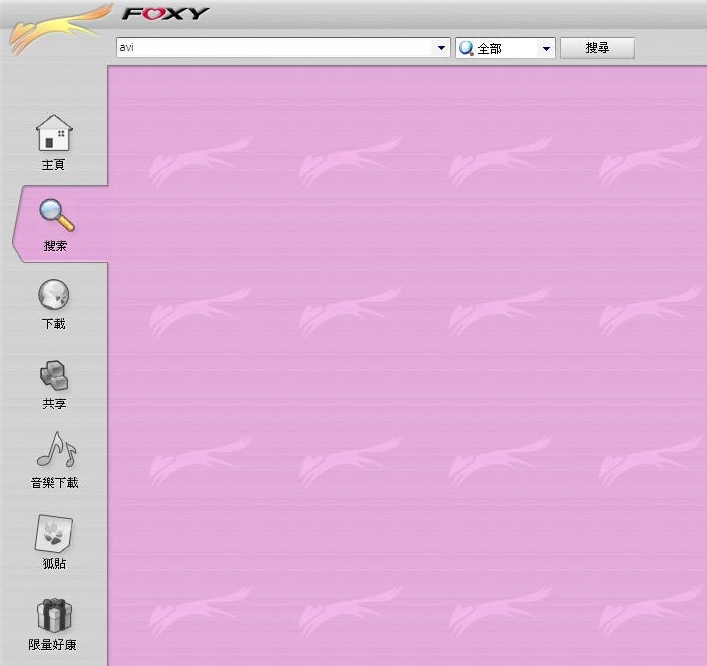Image resolution: width=707 pixels, height=666 pixels.
Task: Expand the avi search history dropdown arrow
Action: coord(441,48)
